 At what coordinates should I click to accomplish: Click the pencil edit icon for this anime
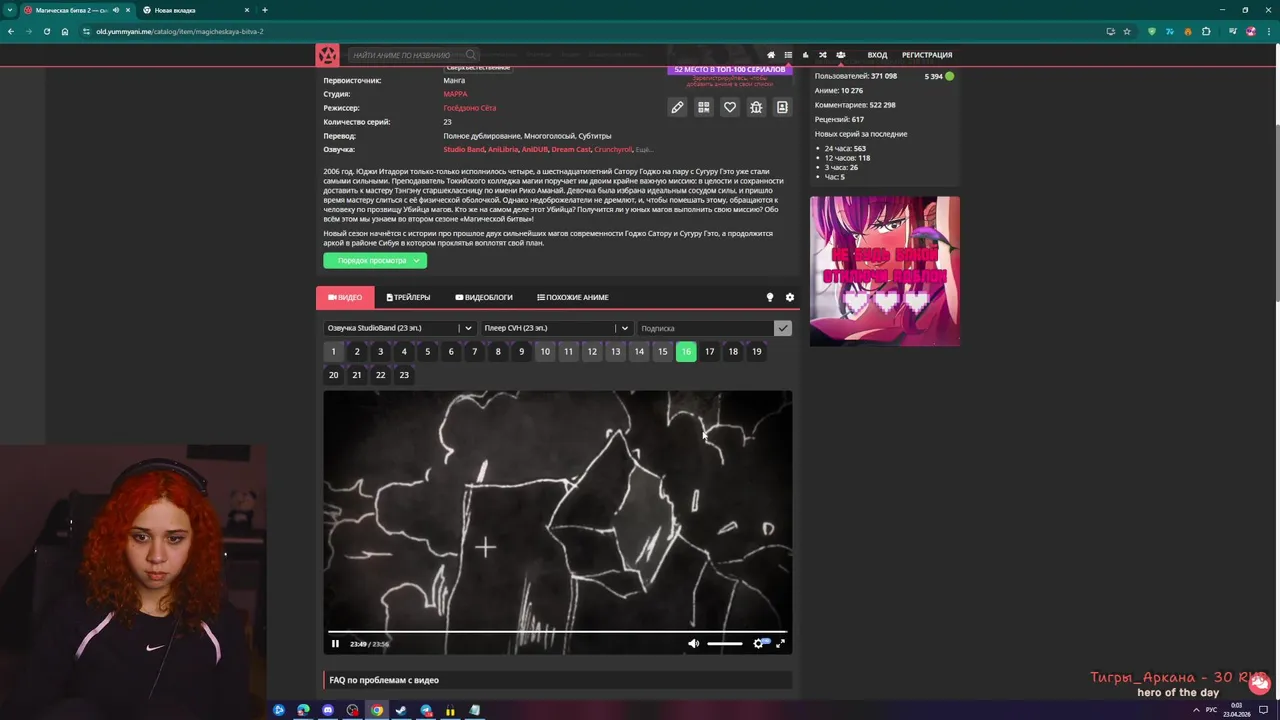pyautogui.click(x=677, y=107)
